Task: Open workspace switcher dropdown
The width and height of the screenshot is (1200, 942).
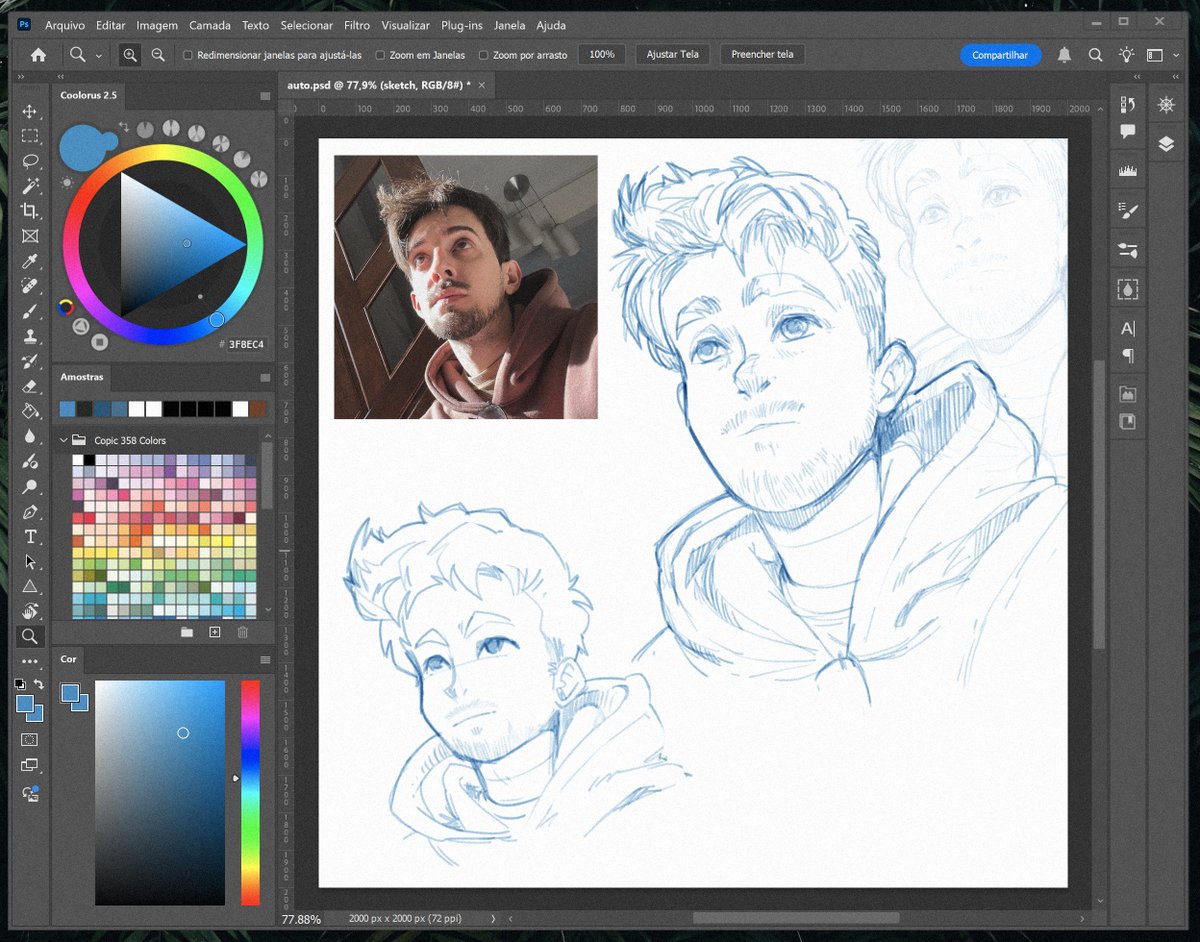Action: [x=1159, y=55]
